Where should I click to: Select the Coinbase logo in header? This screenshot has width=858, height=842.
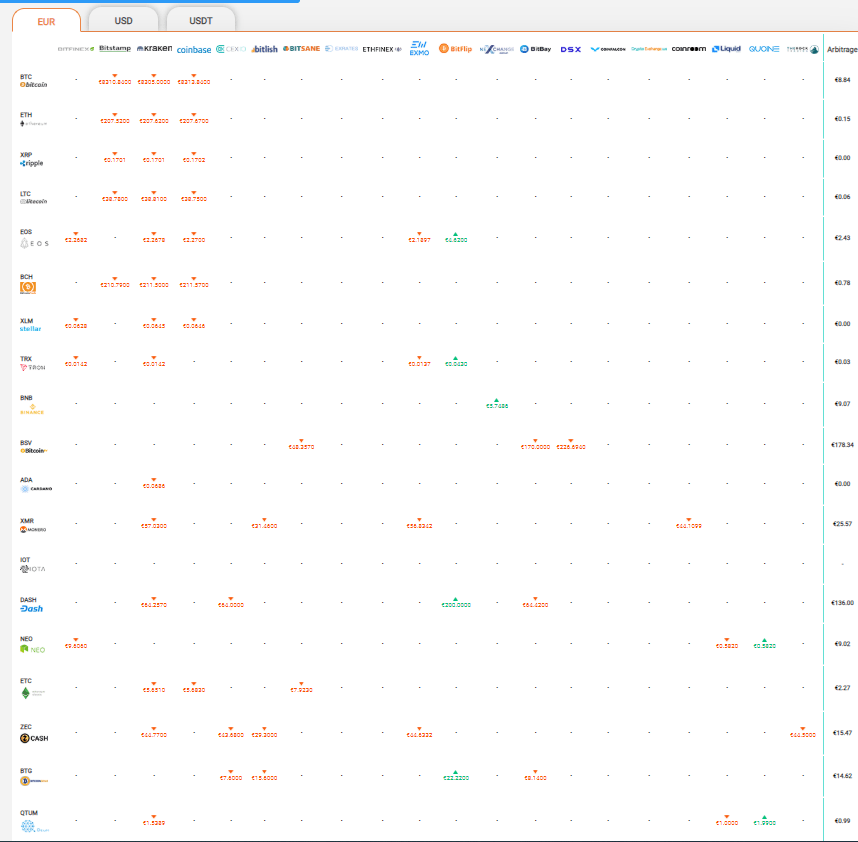click(x=194, y=49)
